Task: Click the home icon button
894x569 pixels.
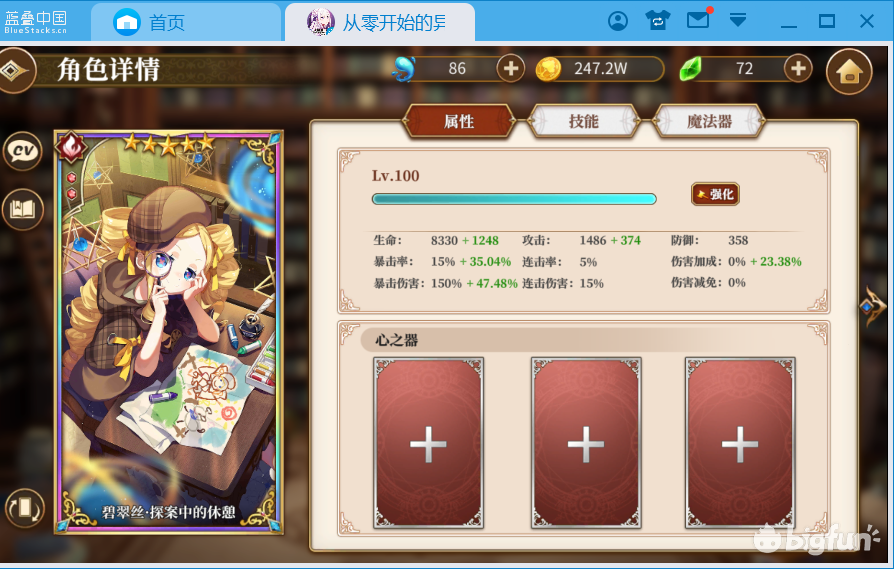Action: pos(849,72)
